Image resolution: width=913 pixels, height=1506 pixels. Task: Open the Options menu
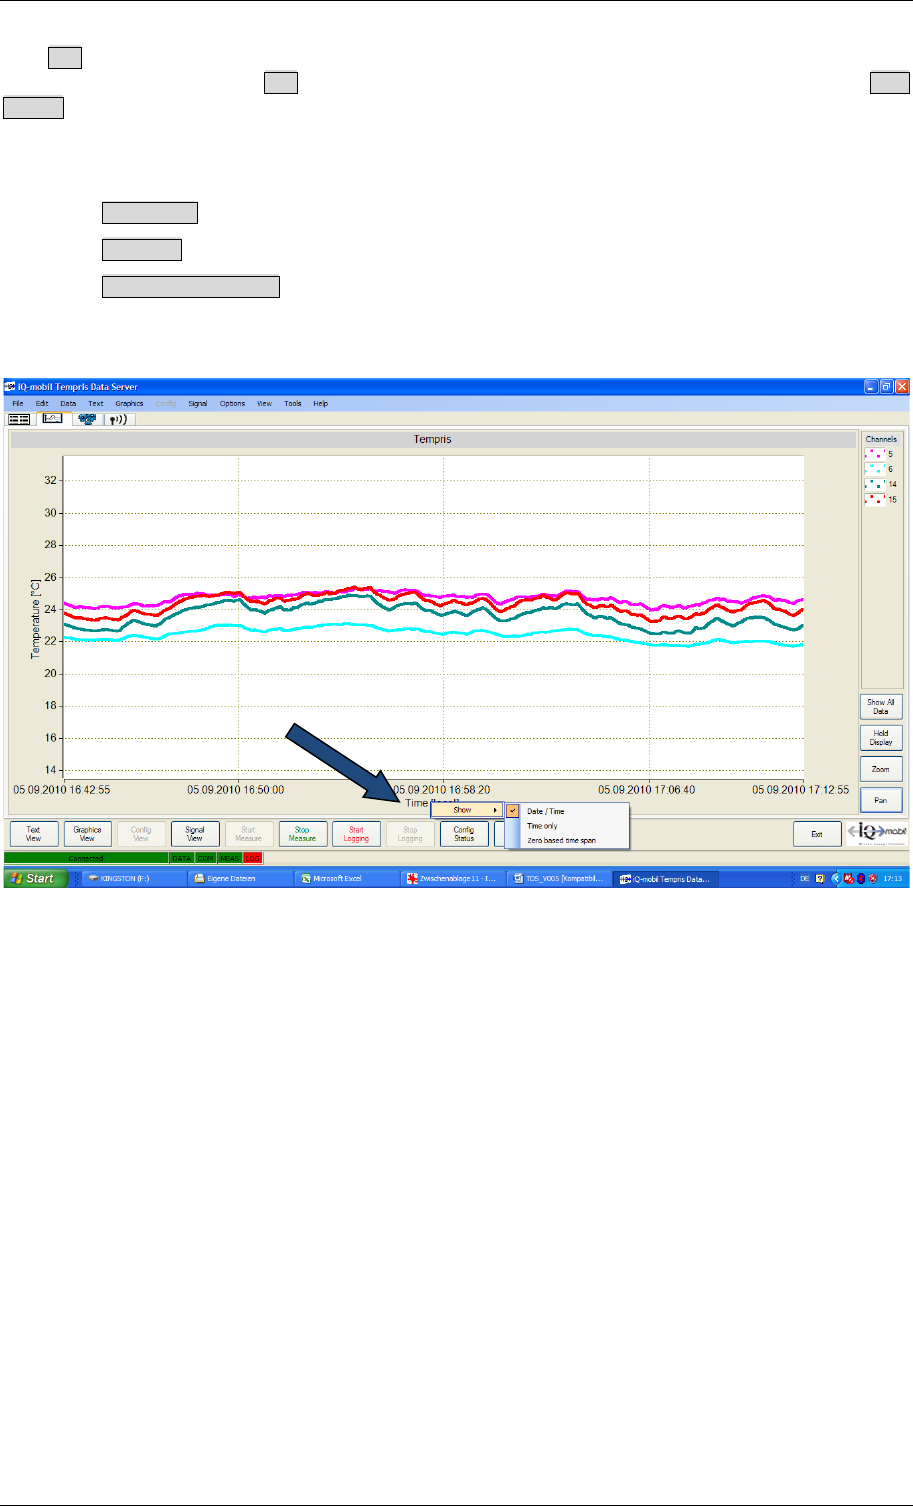pyautogui.click(x=232, y=404)
